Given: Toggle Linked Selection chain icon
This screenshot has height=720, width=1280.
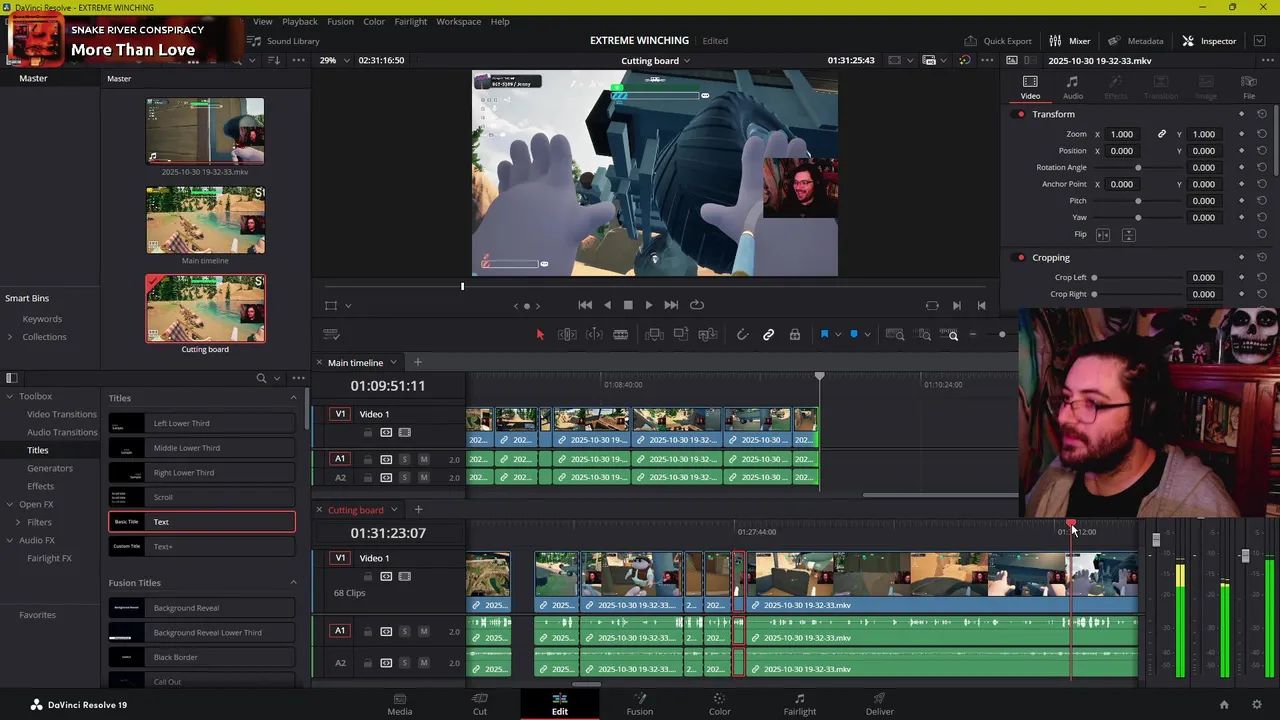Looking at the screenshot, I should click(768, 335).
